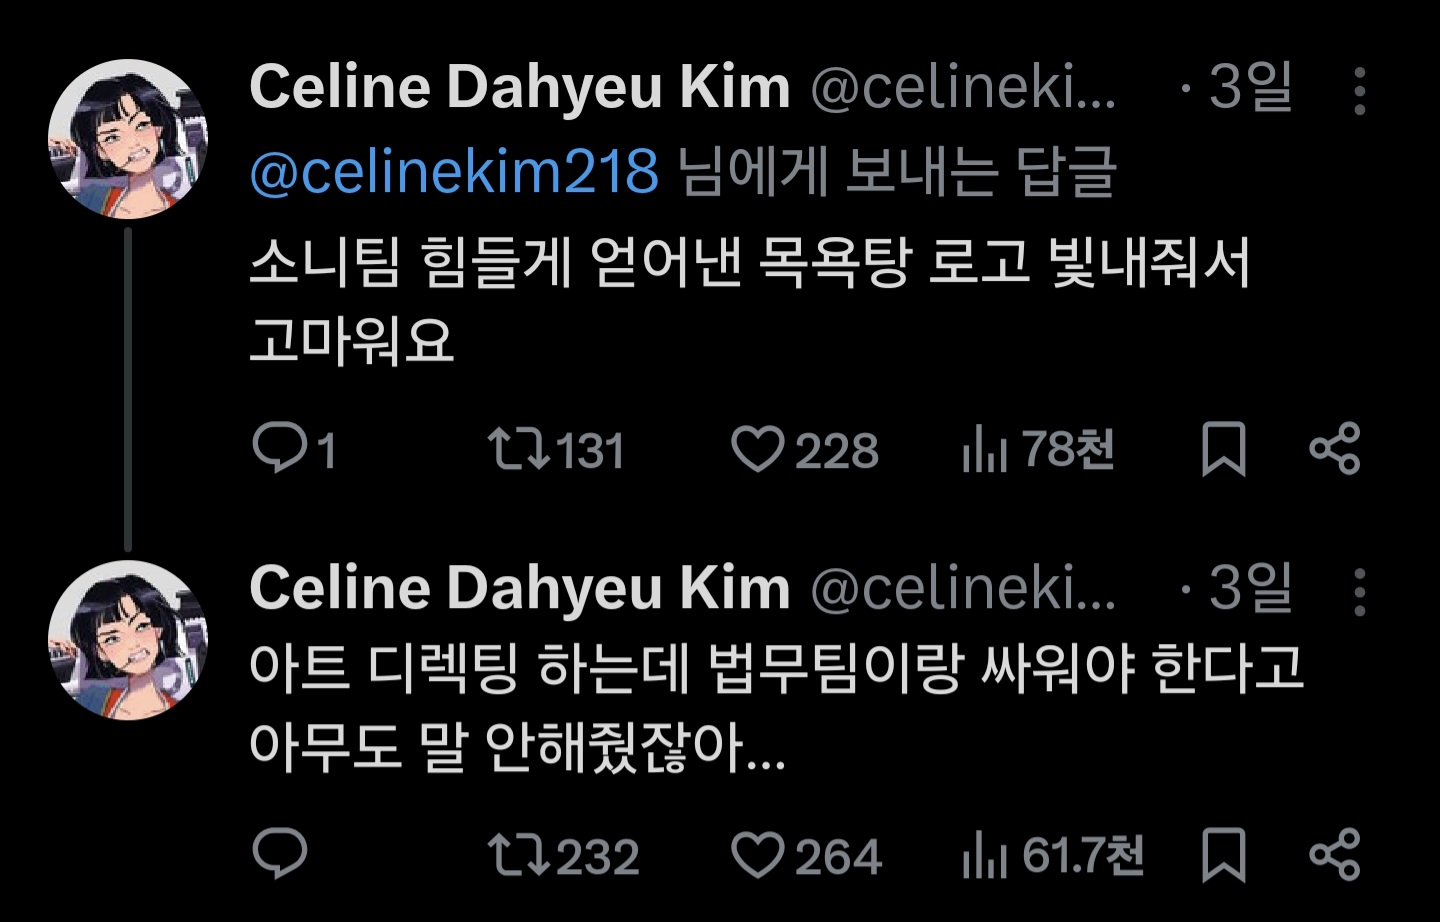Viewport: 1440px width, 922px height.
Task: Click Celine Dahyeu Kim name on first tweet
Action: 519,87
